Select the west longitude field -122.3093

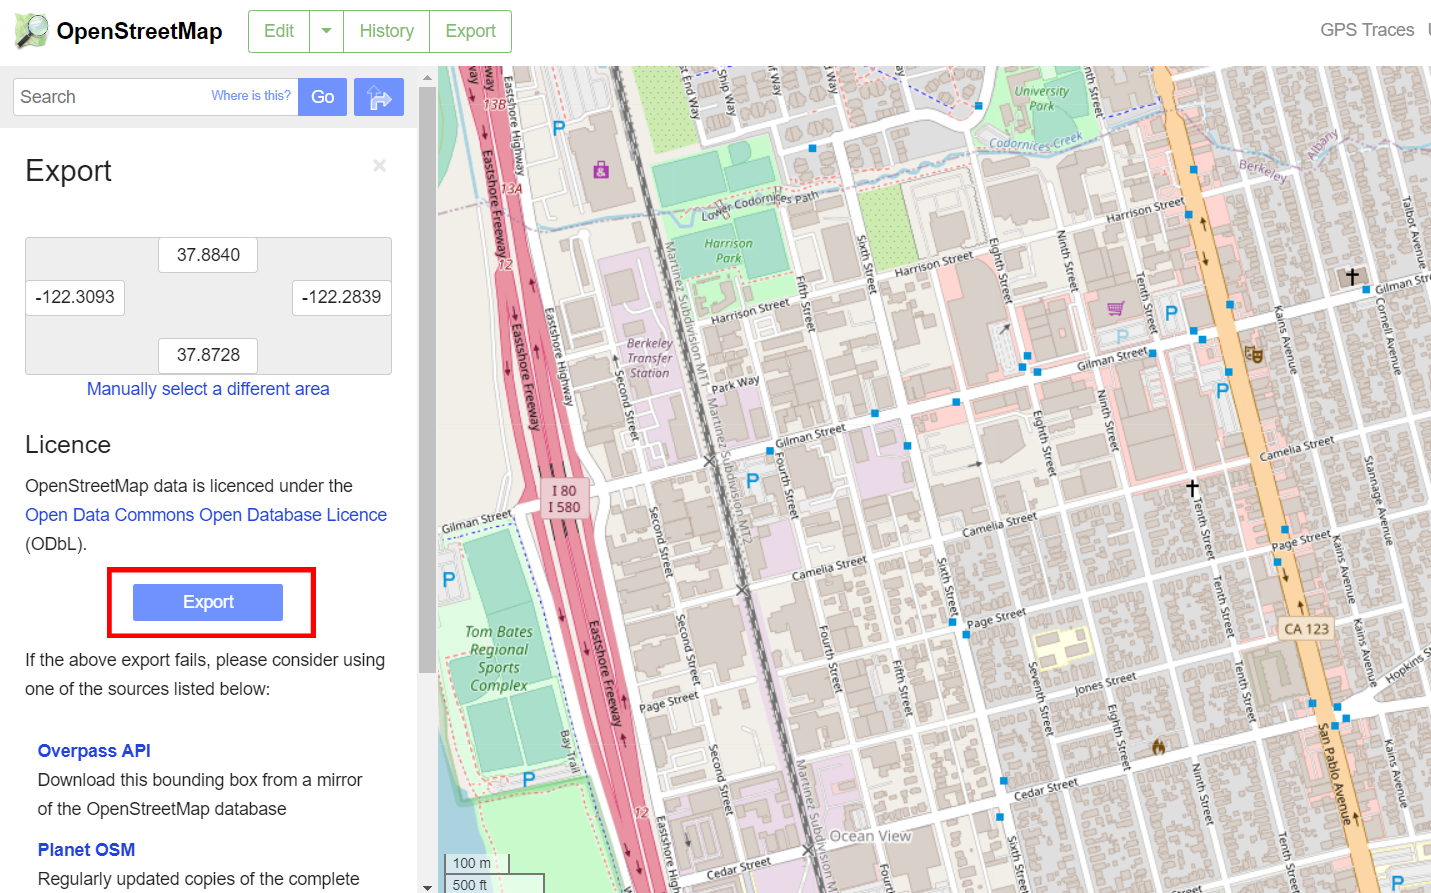click(x=75, y=297)
